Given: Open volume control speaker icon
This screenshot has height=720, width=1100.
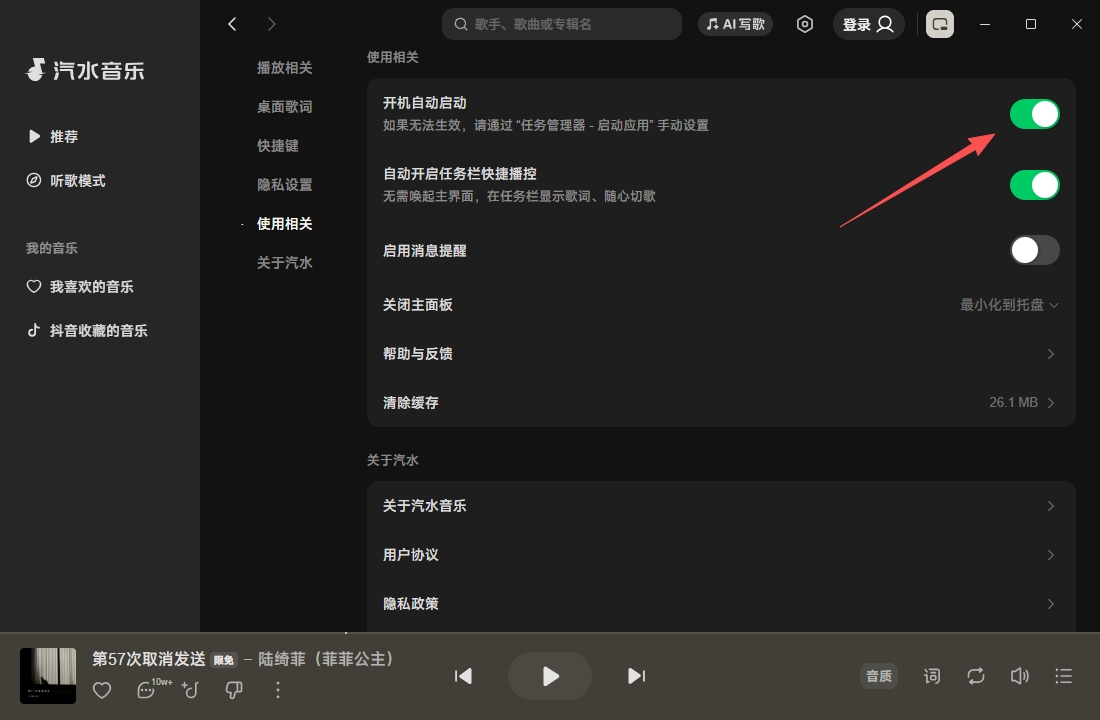Looking at the screenshot, I should click(1019, 676).
